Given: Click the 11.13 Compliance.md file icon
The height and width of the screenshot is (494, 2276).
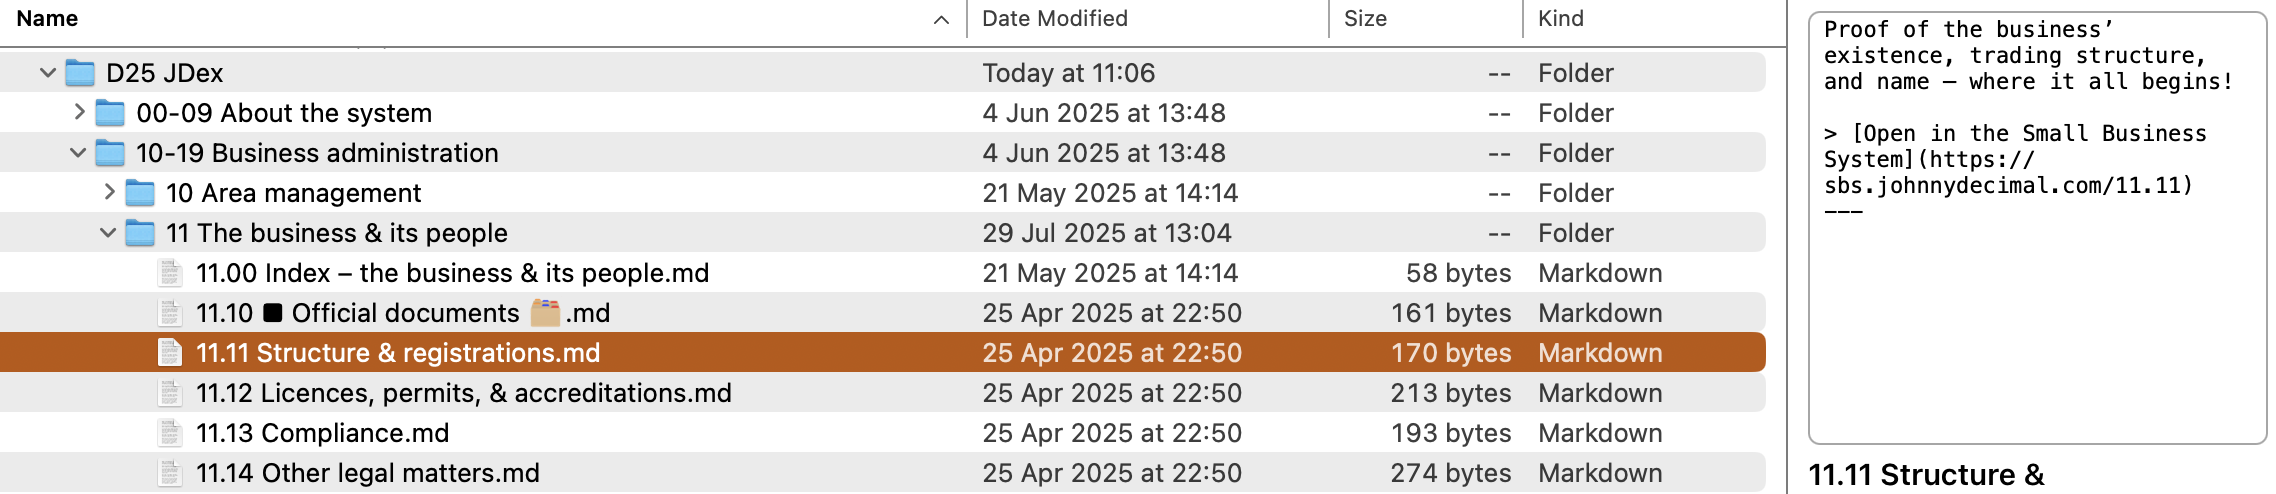Looking at the screenshot, I should [x=170, y=433].
